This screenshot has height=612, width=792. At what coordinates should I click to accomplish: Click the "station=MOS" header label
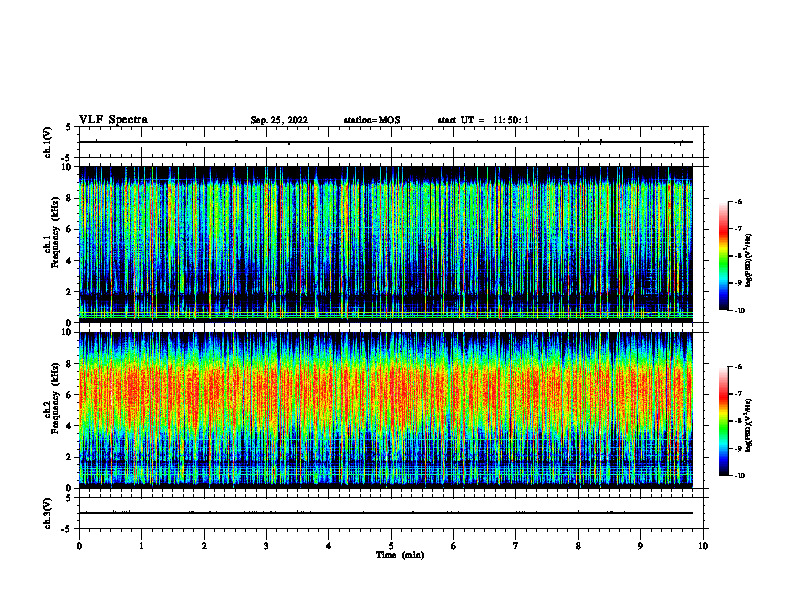[x=372, y=120]
